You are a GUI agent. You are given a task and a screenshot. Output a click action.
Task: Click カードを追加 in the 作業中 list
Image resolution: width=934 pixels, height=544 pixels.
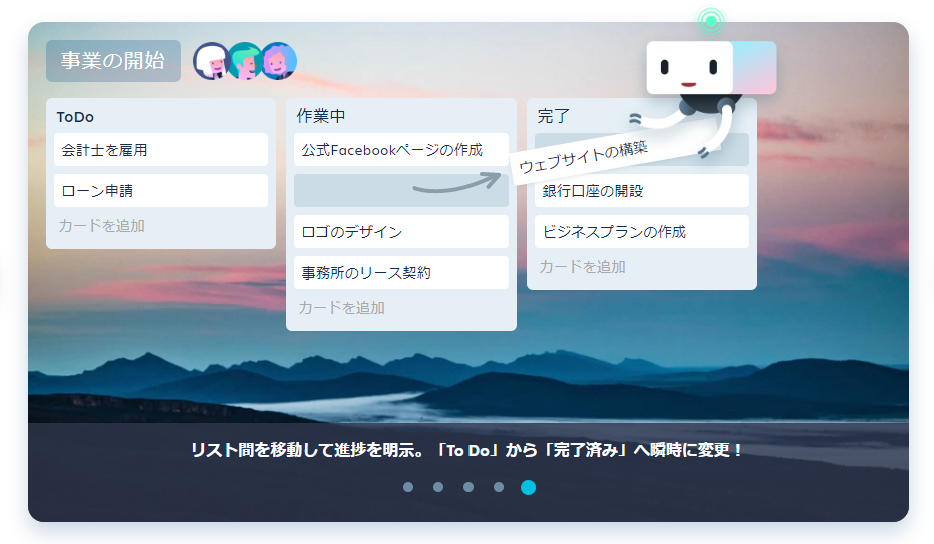point(341,308)
